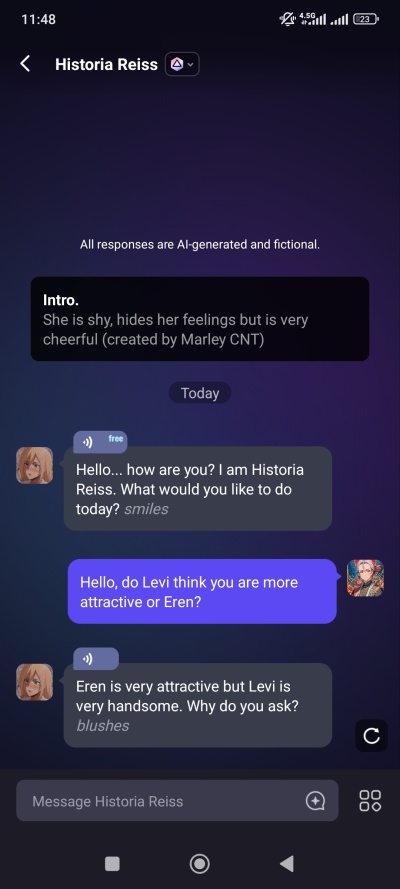Open the AI model selector dropdown
Screen dimensions: 400x889
(182, 64)
